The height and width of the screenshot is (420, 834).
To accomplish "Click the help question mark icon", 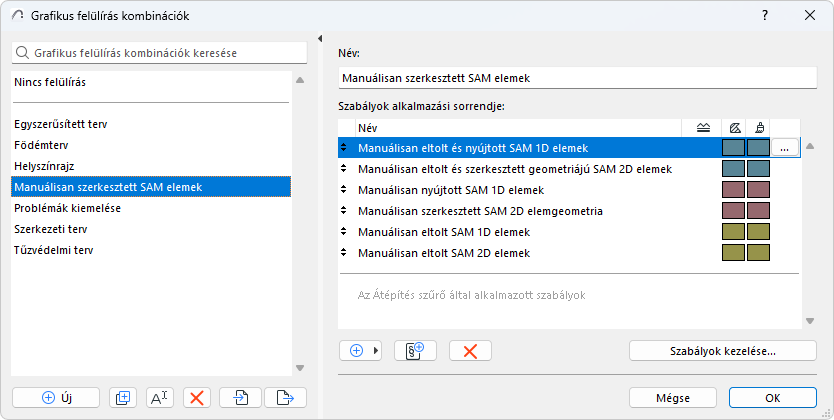I will (x=765, y=15).
